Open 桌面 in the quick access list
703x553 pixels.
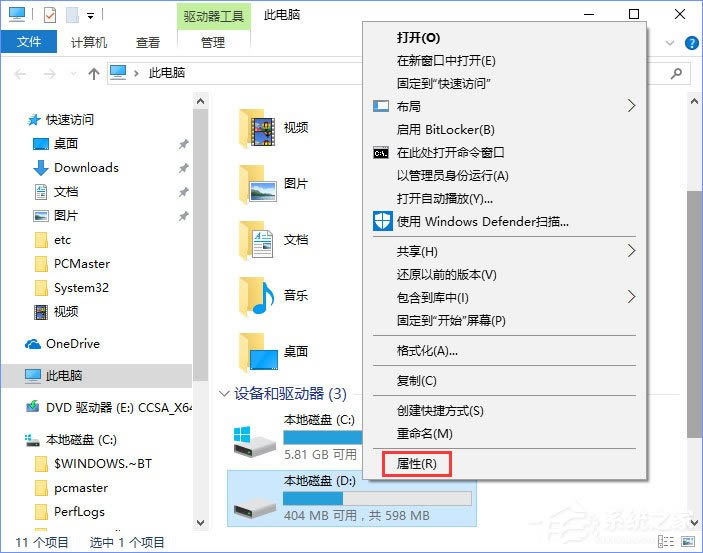(x=66, y=144)
